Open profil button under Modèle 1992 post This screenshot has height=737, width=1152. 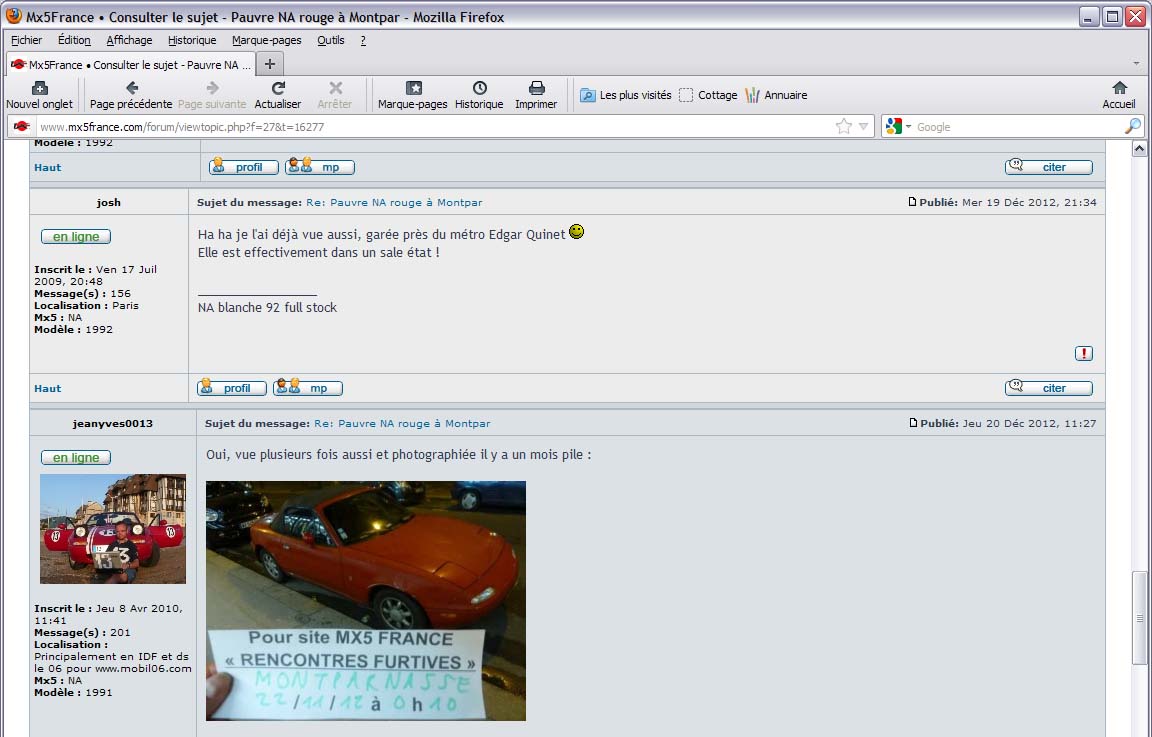tap(243, 166)
